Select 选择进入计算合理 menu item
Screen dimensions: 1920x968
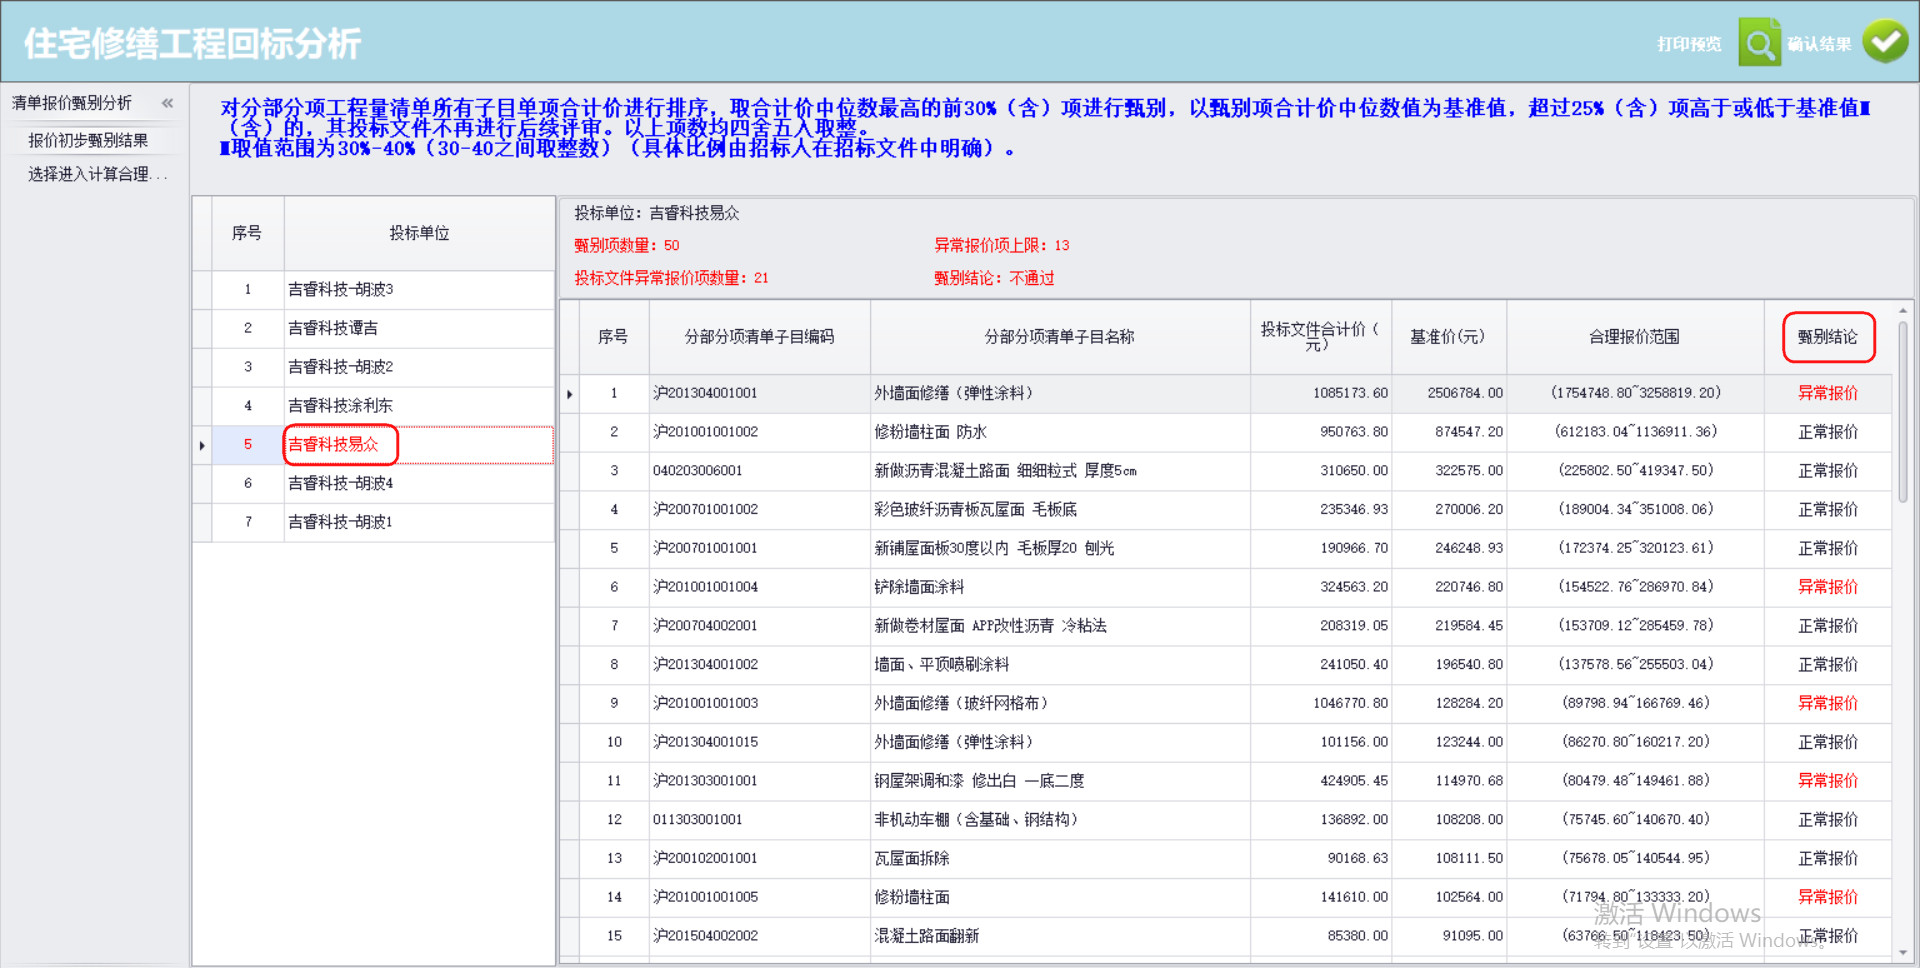pyautogui.click(x=97, y=174)
